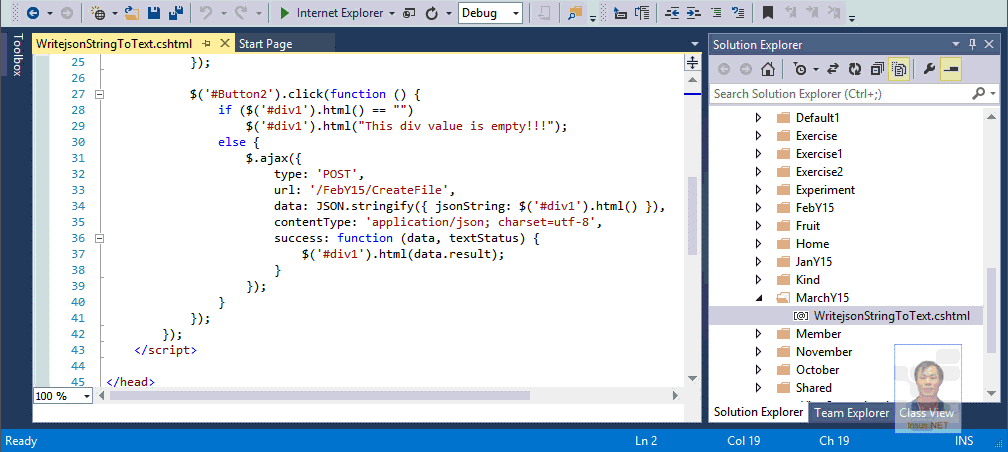Select the Home folder
The width and height of the screenshot is (1008, 452).
coord(812,244)
